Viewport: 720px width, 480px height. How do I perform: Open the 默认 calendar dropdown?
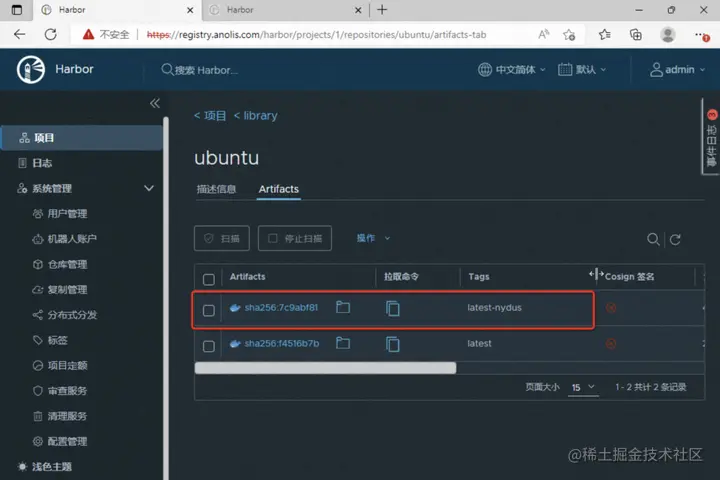point(582,70)
